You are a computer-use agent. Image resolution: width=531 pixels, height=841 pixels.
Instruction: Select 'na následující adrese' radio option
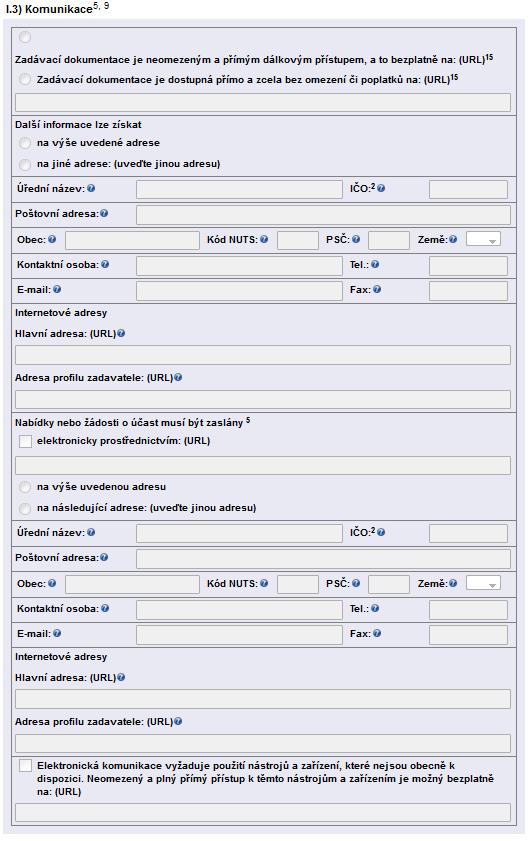coord(25,508)
